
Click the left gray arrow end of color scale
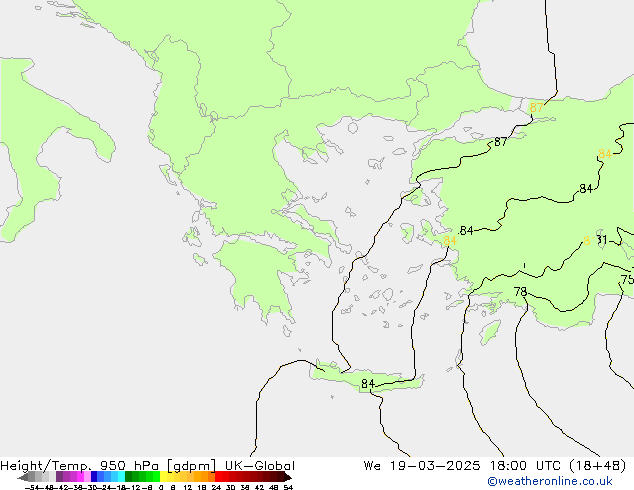tap(23, 477)
